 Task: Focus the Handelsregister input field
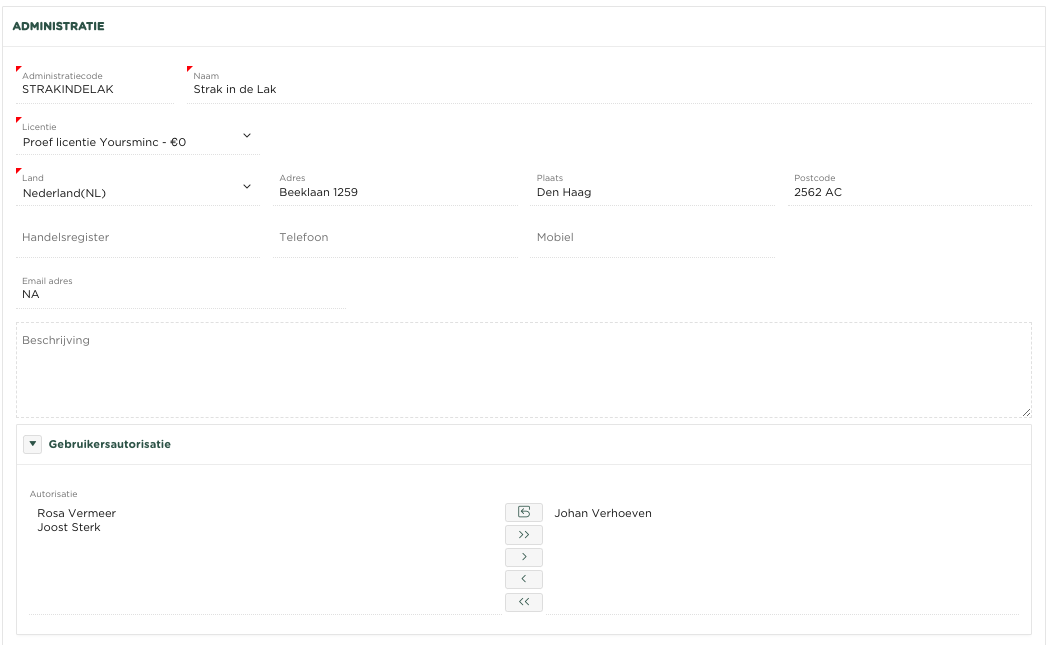tap(137, 238)
